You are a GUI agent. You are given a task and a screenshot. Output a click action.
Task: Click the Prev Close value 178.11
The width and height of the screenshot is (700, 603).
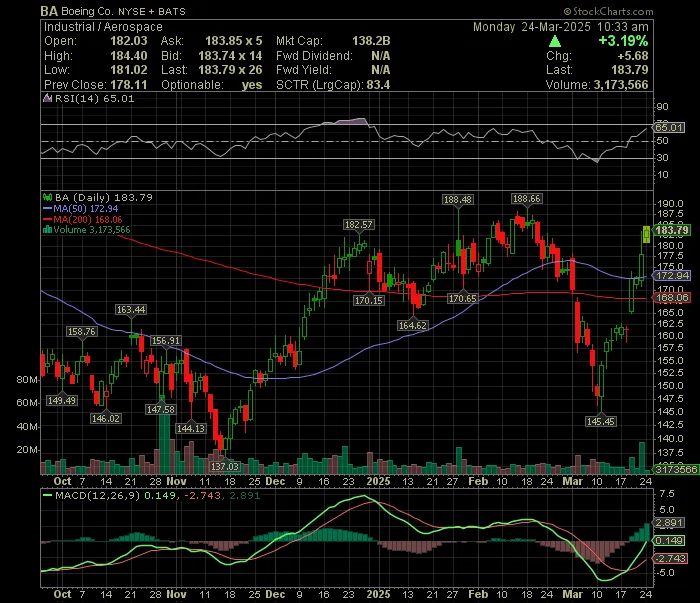(x=129, y=85)
